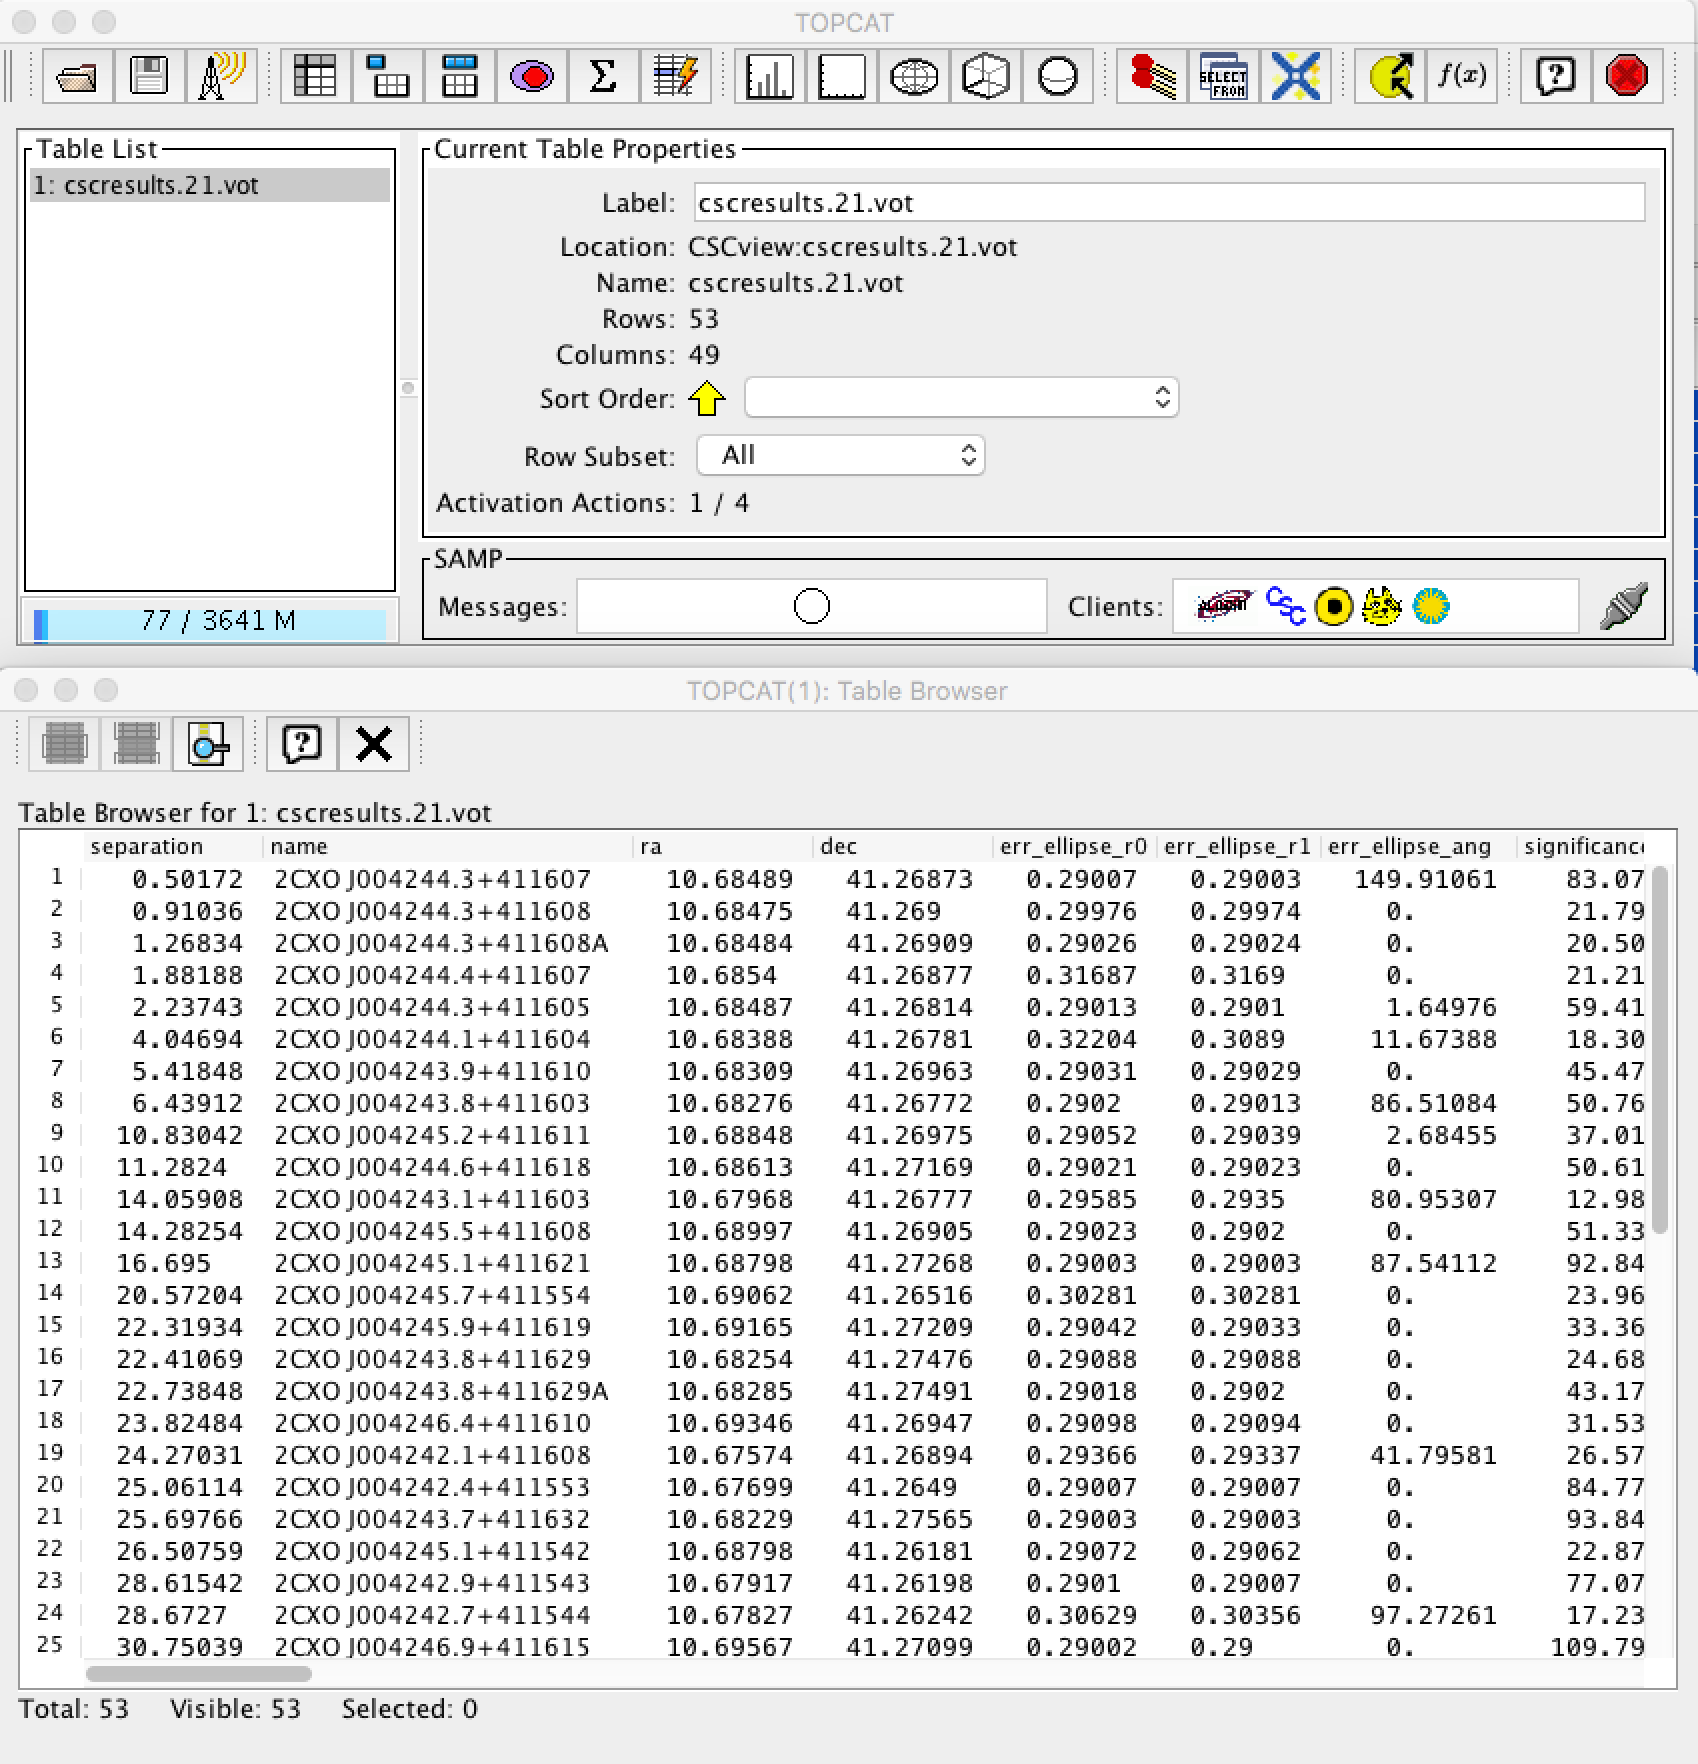Click the Save Table floppy disk icon

[149, 76]
